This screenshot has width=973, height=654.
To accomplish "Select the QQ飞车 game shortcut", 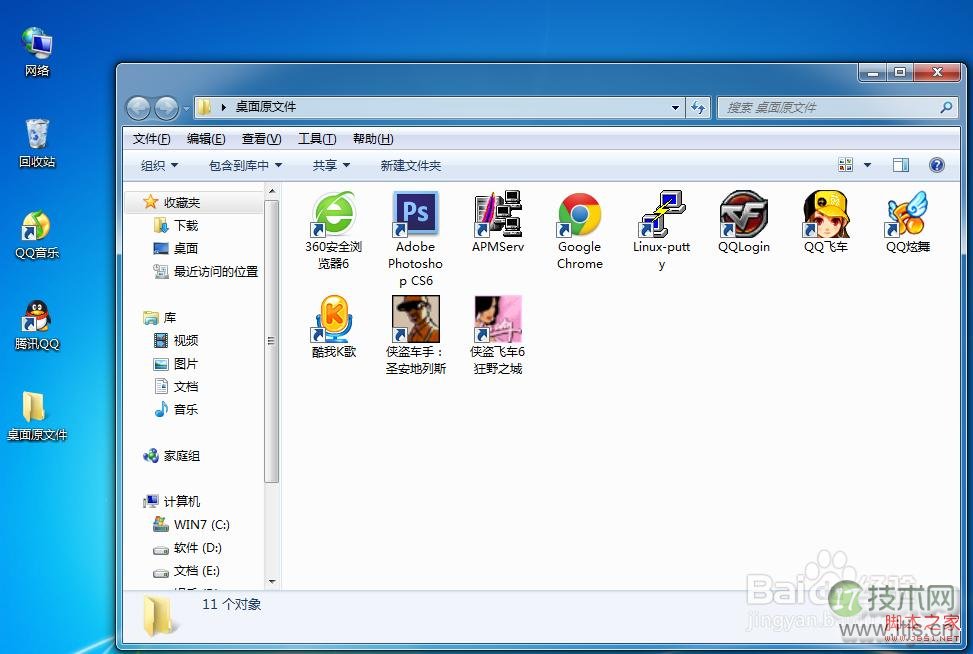I will (x=826, y=214).
